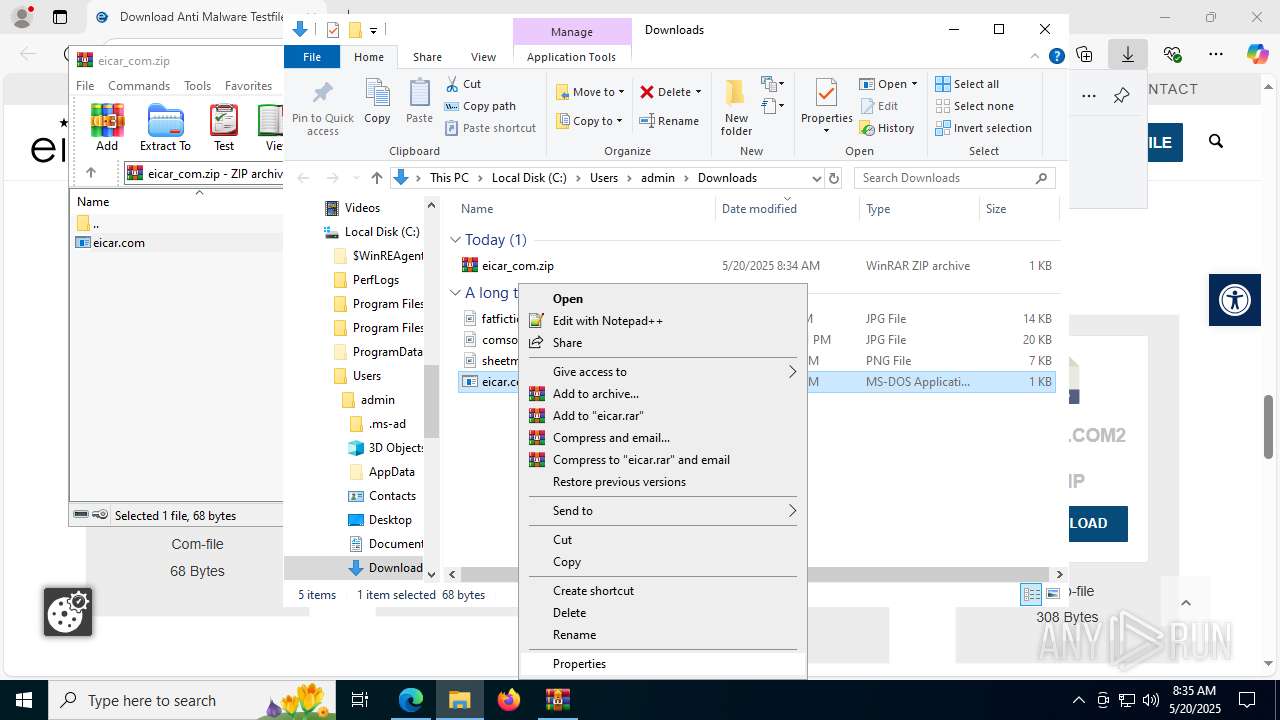This screenshot has height=720, width=1280.
Task: Open the File ribbon tab
Action: pyautogui.click(x=312, y=57)
